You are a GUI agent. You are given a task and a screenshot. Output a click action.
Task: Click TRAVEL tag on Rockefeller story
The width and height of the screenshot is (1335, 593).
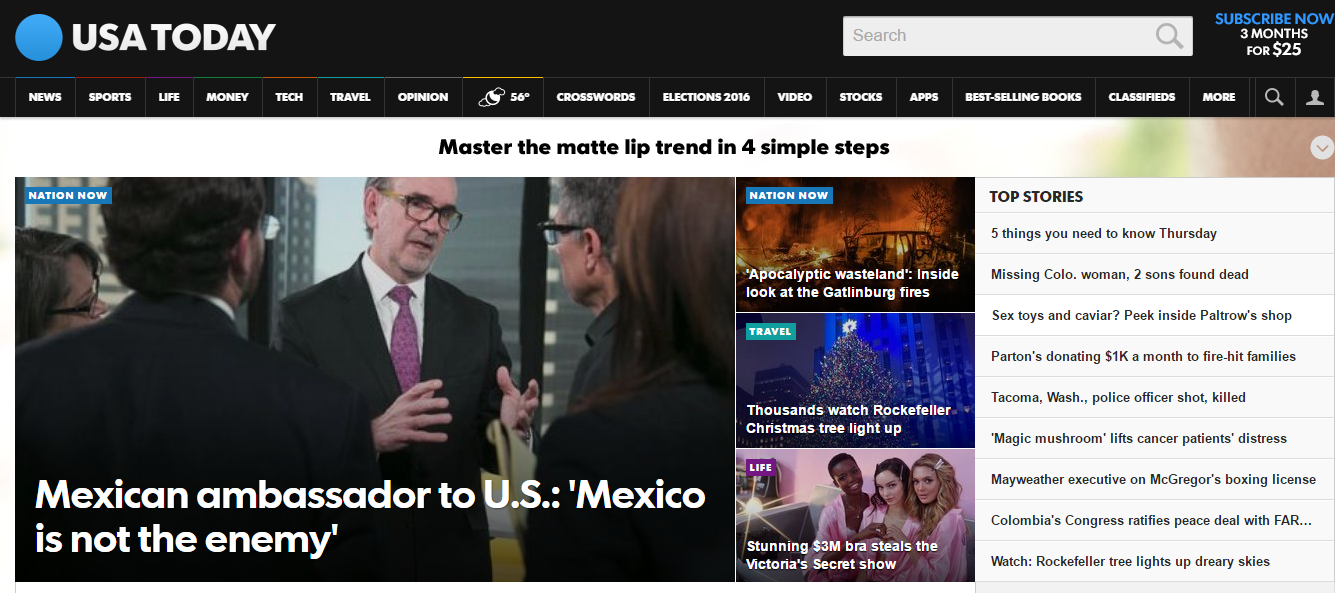click(770, 331)
